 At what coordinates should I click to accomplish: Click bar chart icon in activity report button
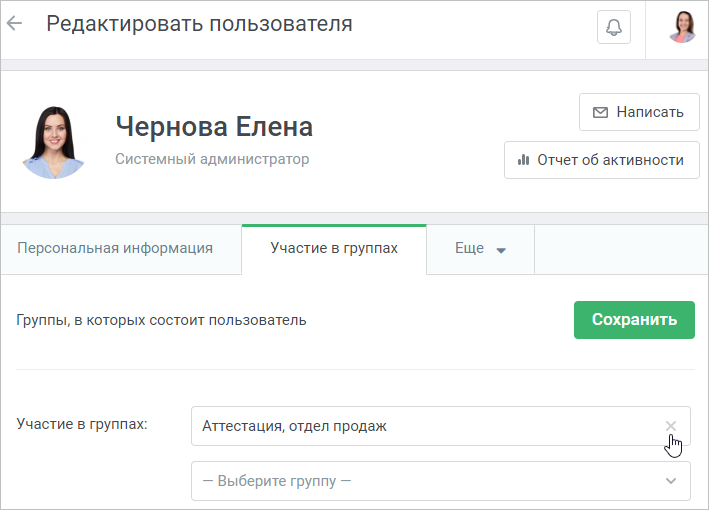(x=523, y=160)
